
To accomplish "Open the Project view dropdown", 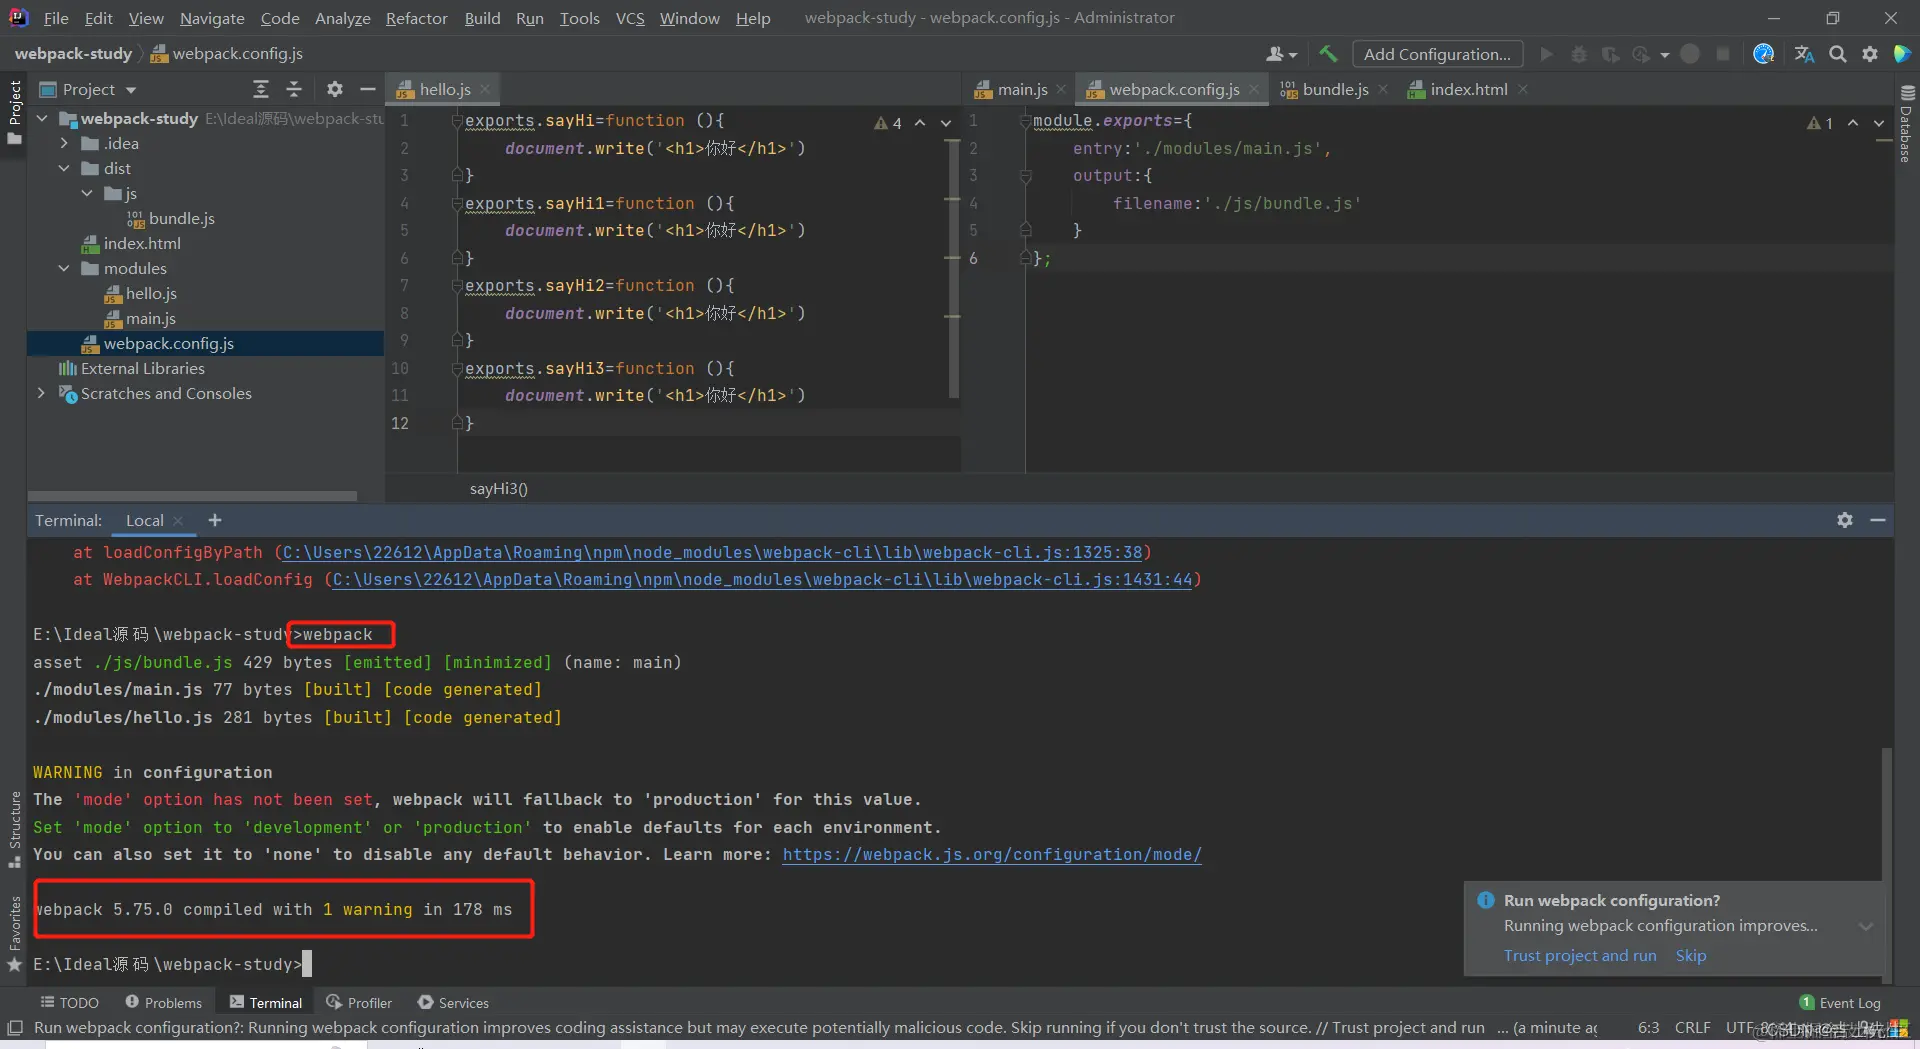I will (x=88, y=89).
